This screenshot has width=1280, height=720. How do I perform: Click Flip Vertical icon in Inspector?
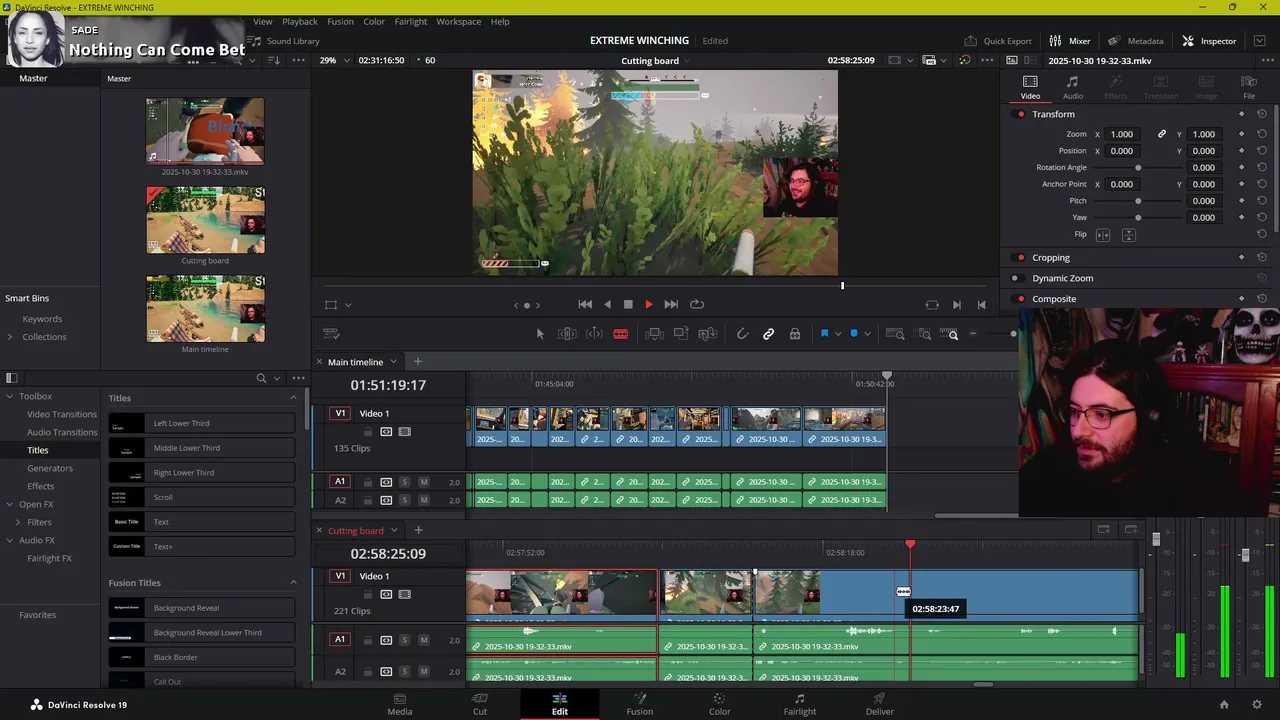point(1129,235)
